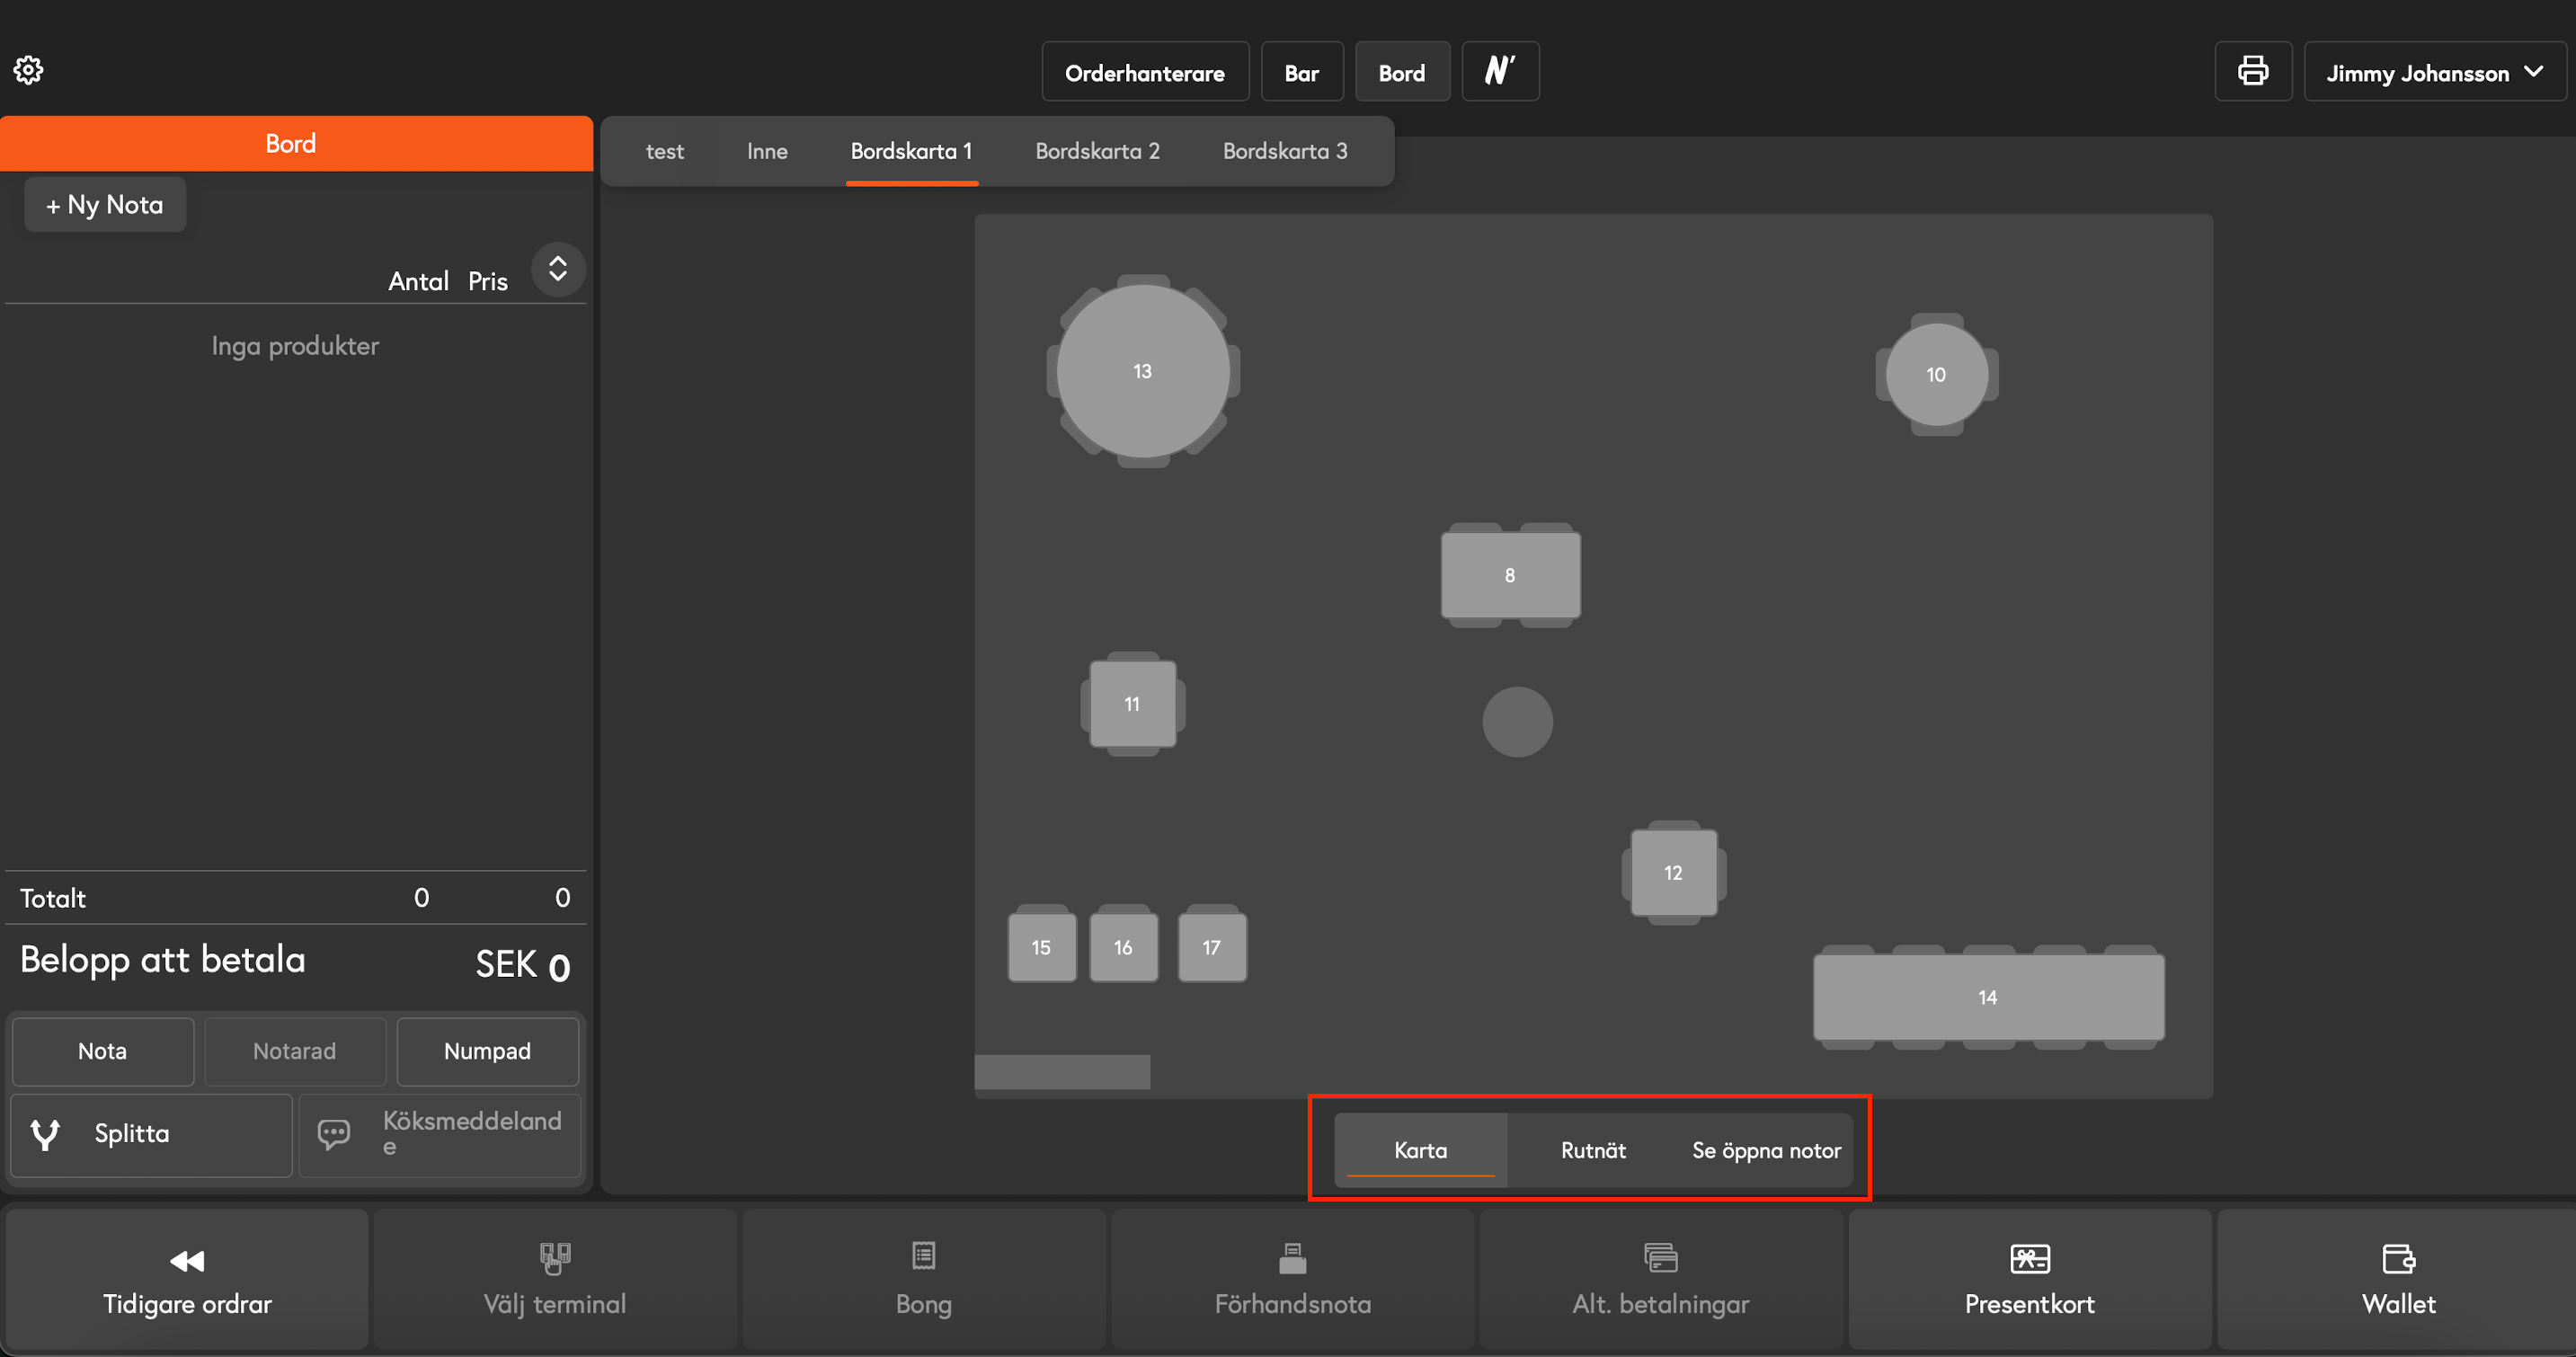Select table 8 on the map
Viewport: 2576px width, 1357px height.
click(x=1510, y=575)
